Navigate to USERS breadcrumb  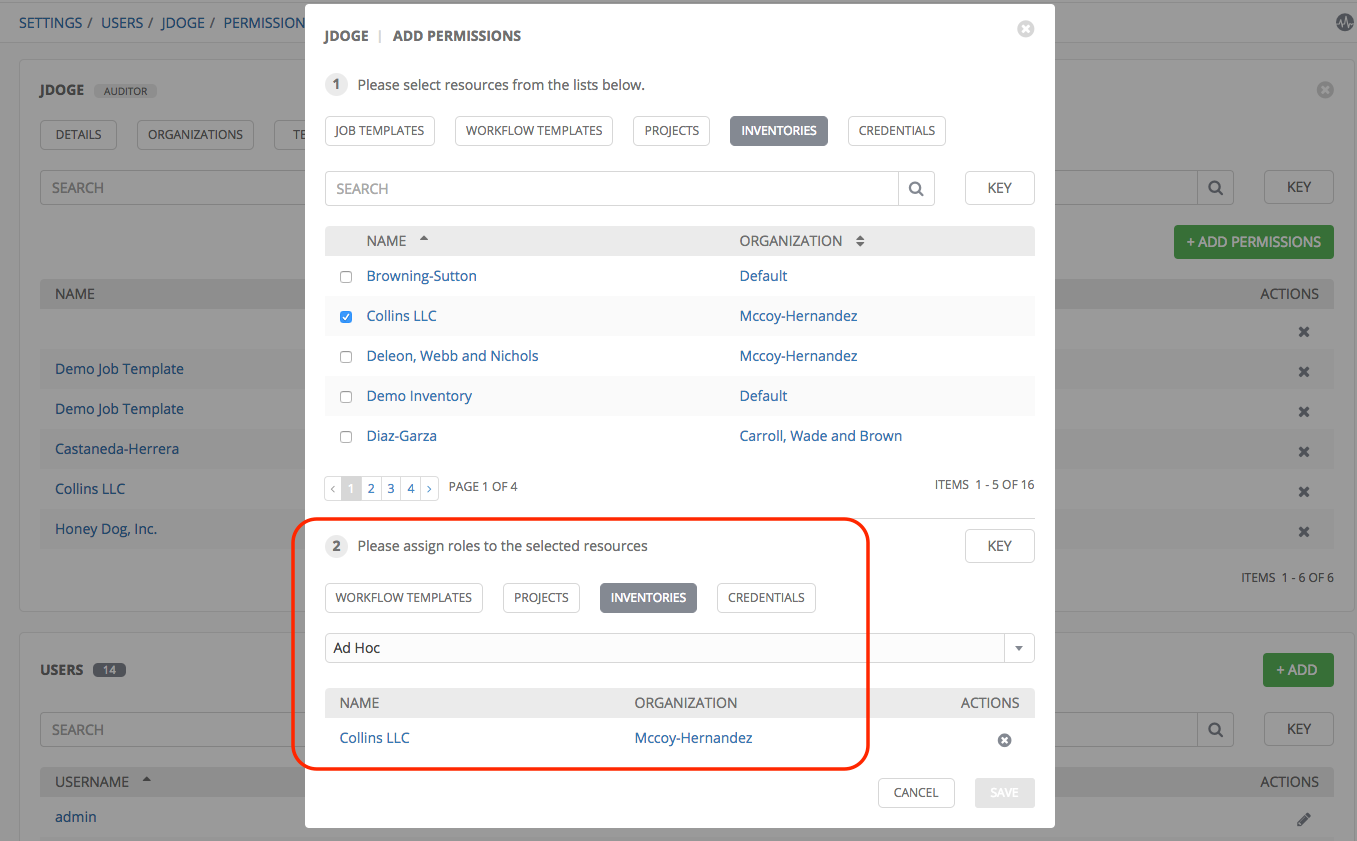click(122, 22)
